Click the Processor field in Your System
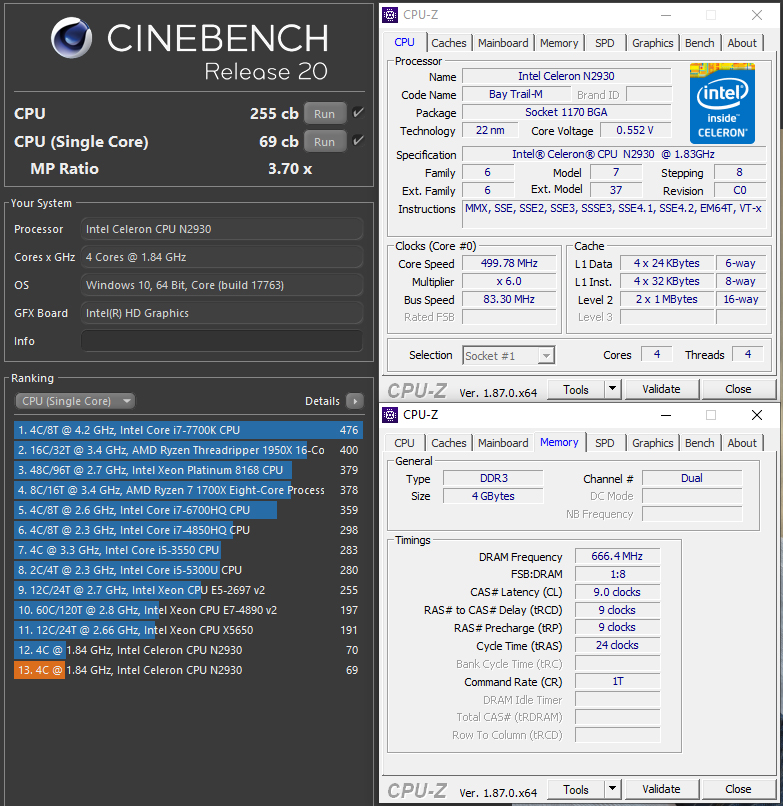The height and width of the screenshot is (806, 783). coord(222,229)
